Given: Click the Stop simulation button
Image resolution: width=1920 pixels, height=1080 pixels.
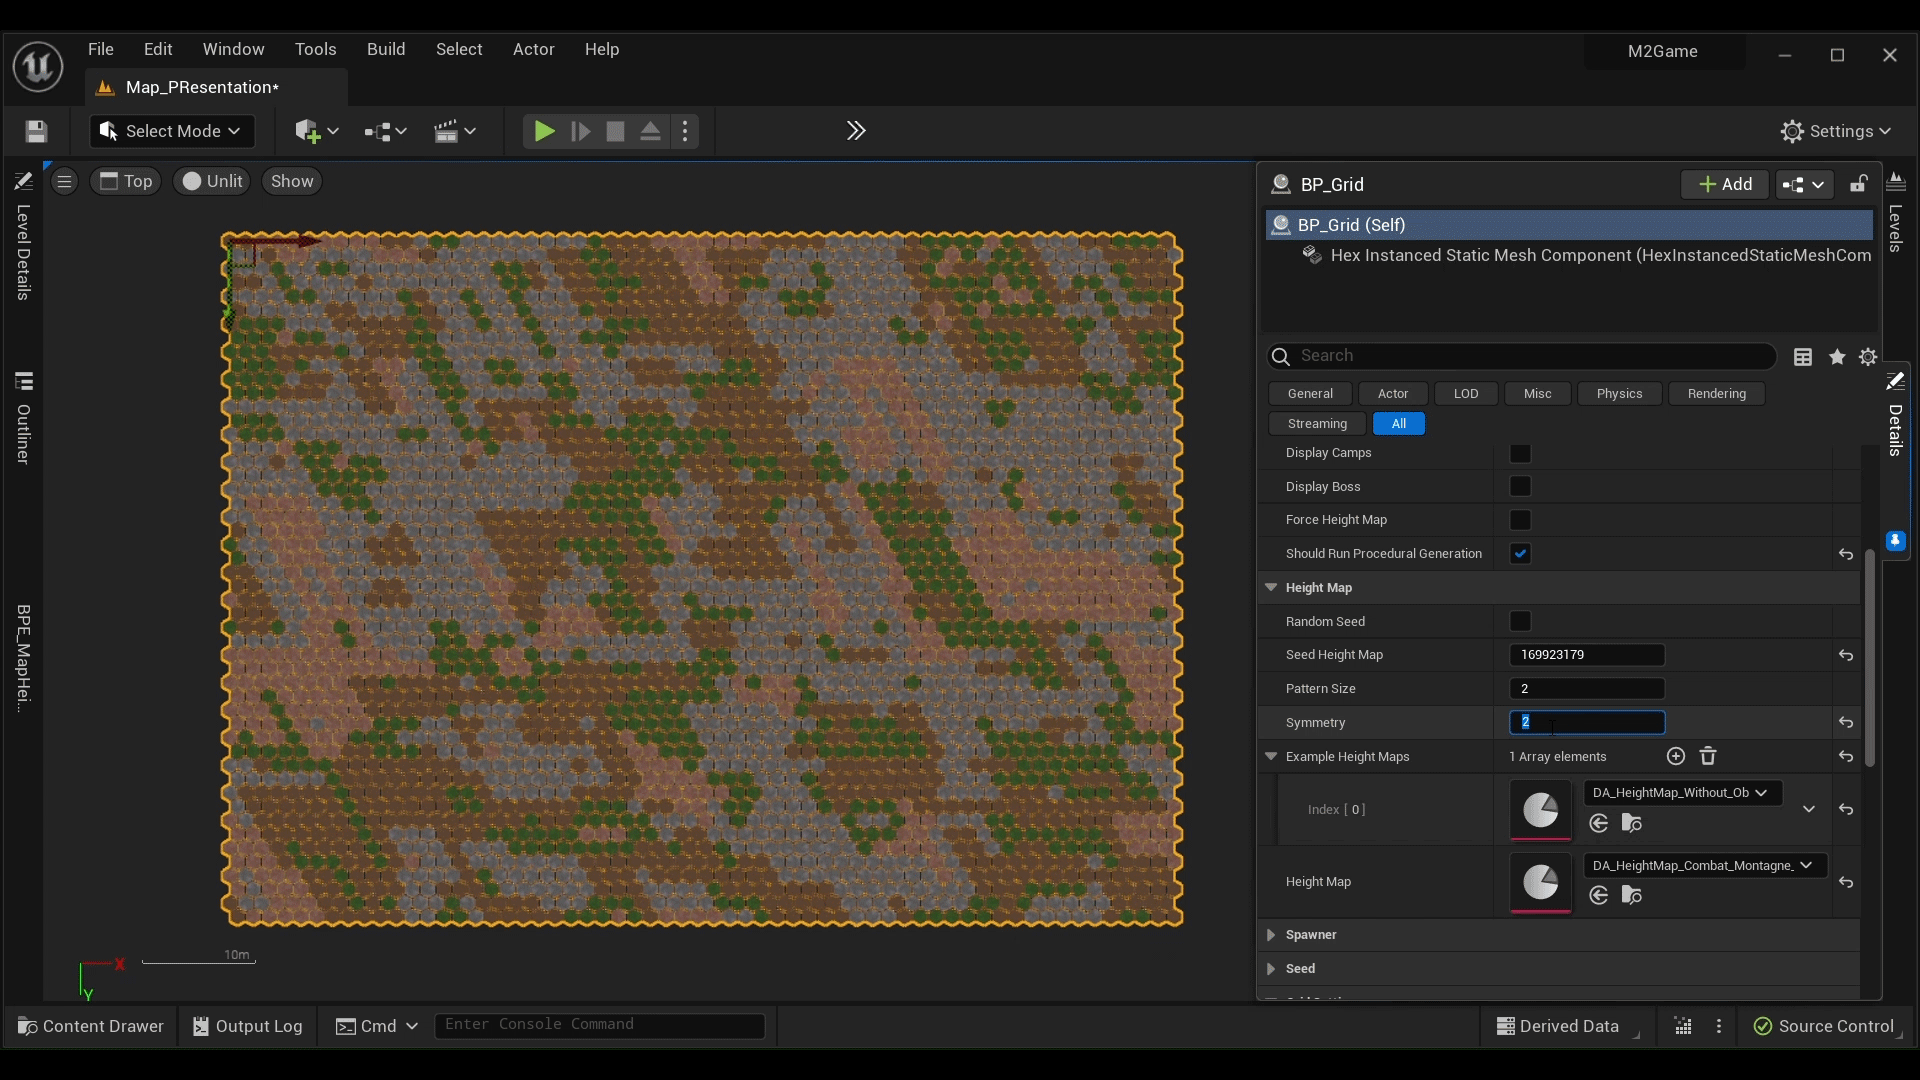Looking at the screenshot, I should [x=616, y=131].
